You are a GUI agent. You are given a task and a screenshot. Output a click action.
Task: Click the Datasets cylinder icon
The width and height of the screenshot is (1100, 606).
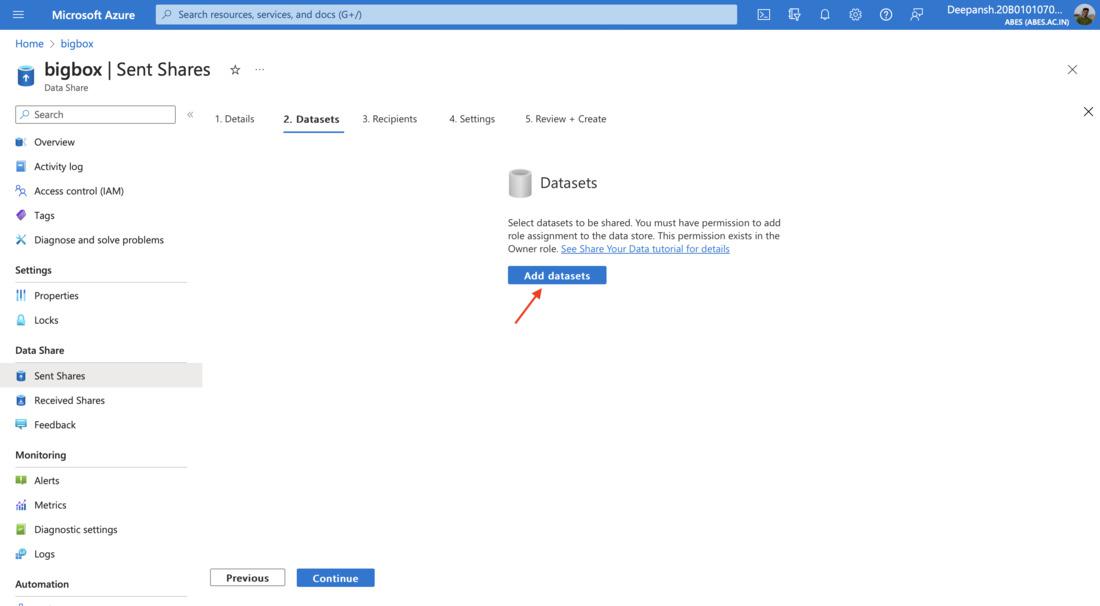click(520, 183)
